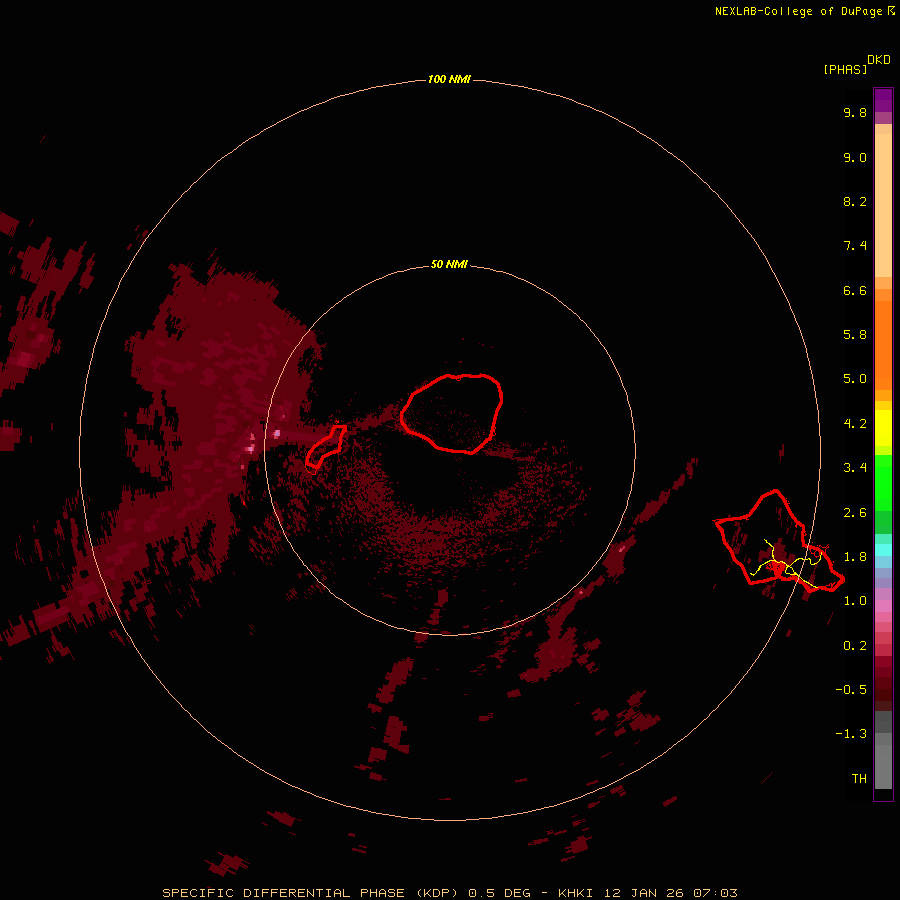Click the TH threshold legend label
This screenshot has height=900, width=900.
click(x=859, y=779)
